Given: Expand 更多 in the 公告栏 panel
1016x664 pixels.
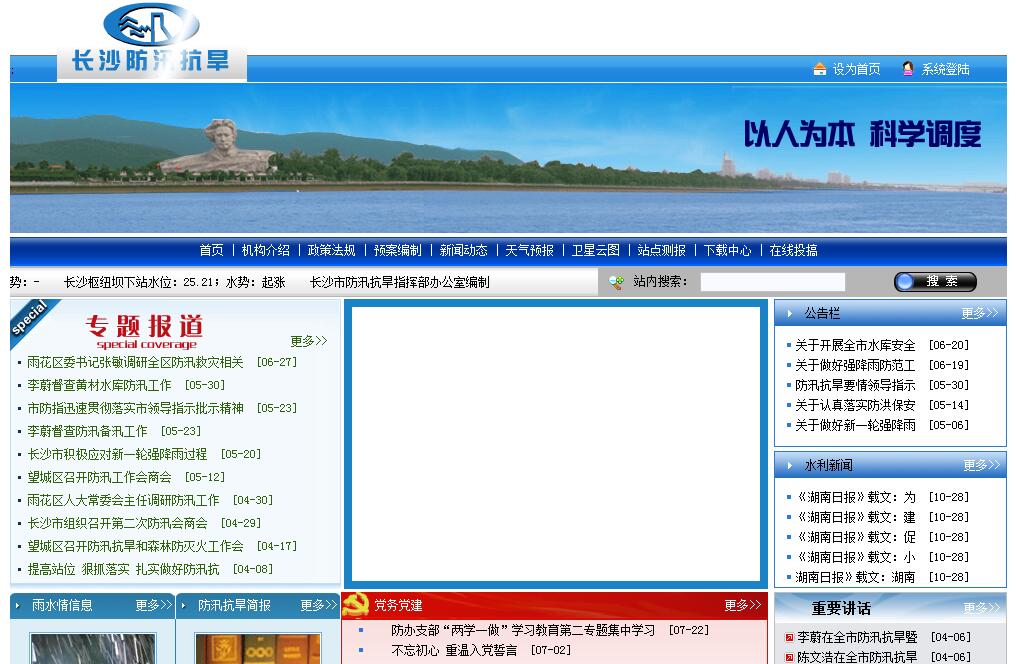Looking at the screenshot, I should click(979, 313).
